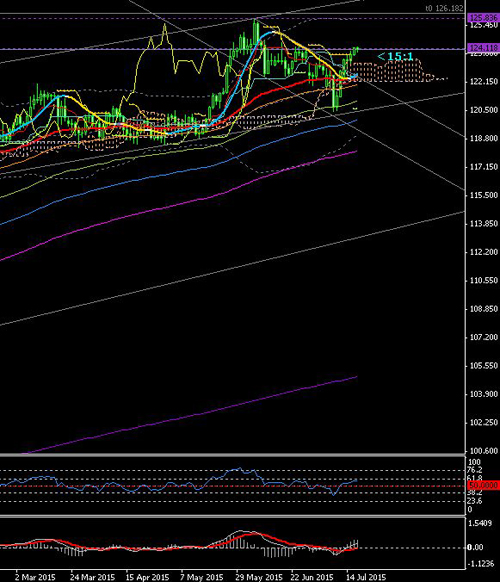Click the red 50.0000 RSI level label
This screenshot has width=500, height=582.
[x=484, y=485]
